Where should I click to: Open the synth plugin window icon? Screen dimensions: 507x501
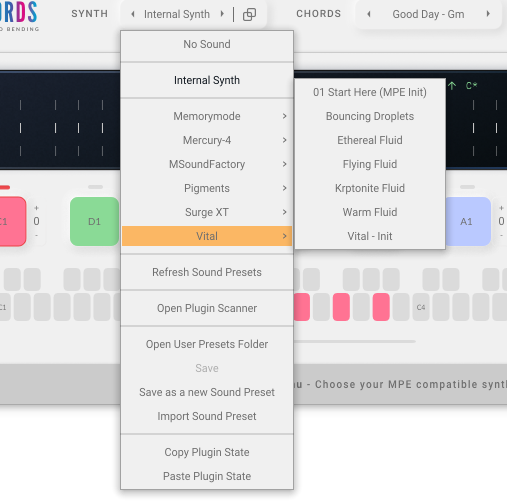[249, 14]
